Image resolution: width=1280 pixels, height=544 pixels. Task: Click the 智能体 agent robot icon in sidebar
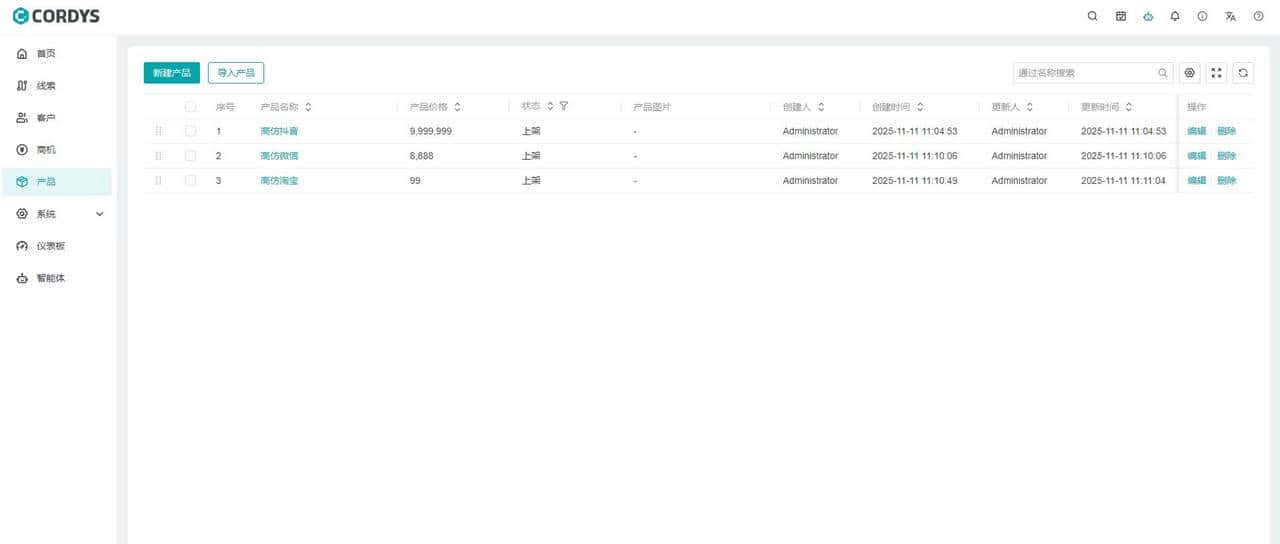22,278
